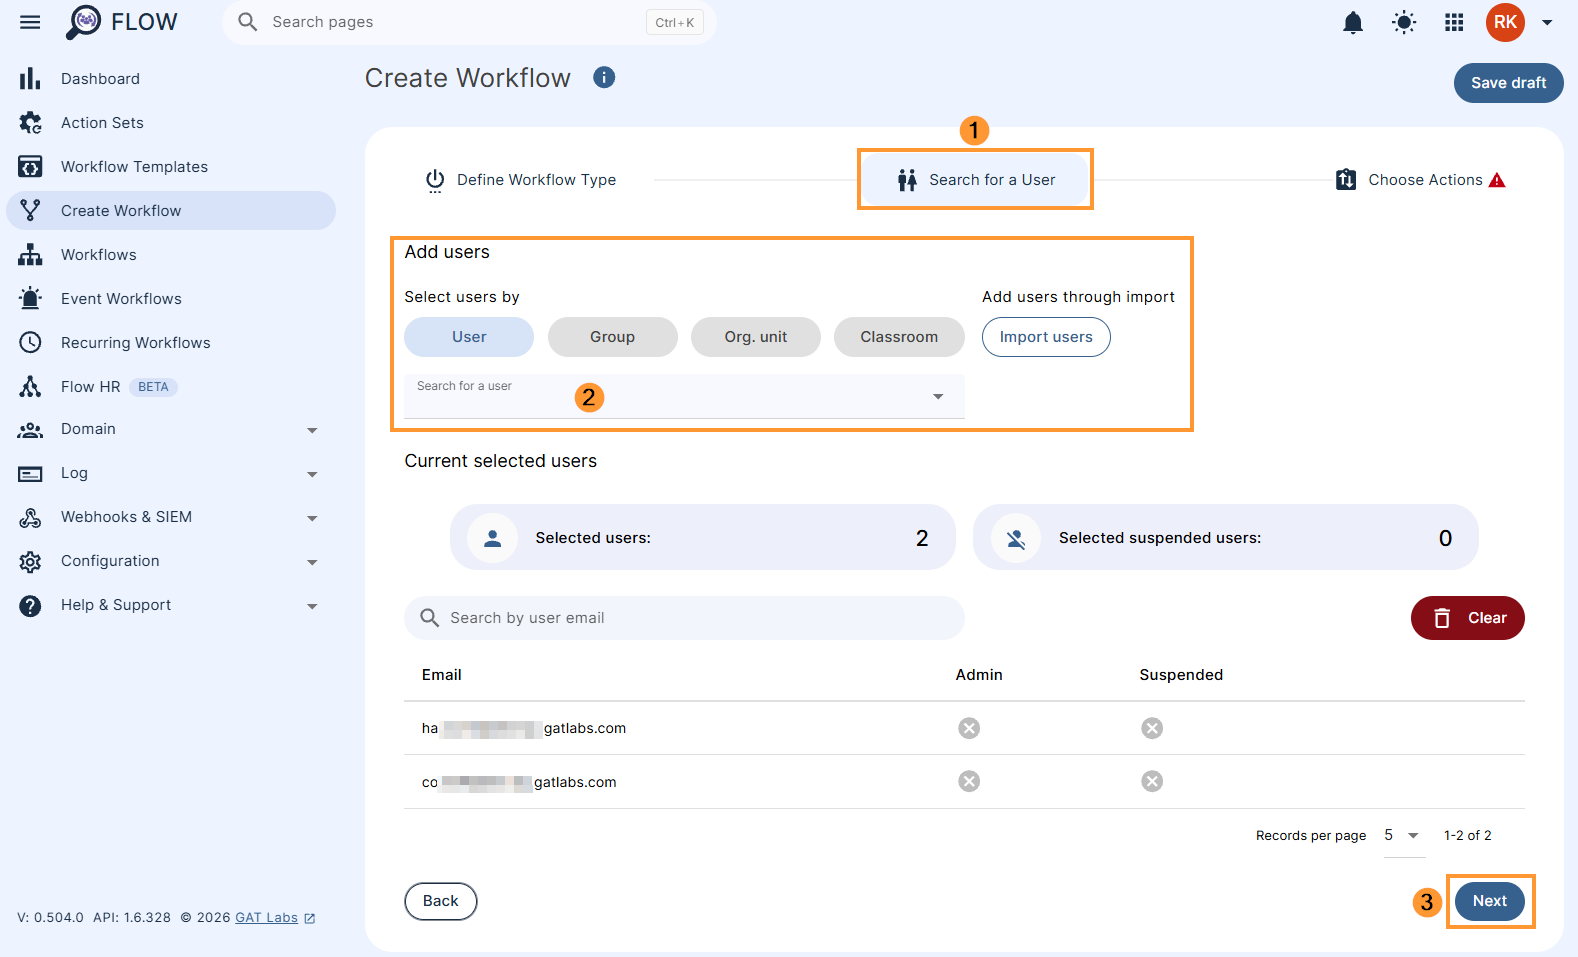Expand the Domain menu section
This screenshot has width=1578, height=957.
312,430
